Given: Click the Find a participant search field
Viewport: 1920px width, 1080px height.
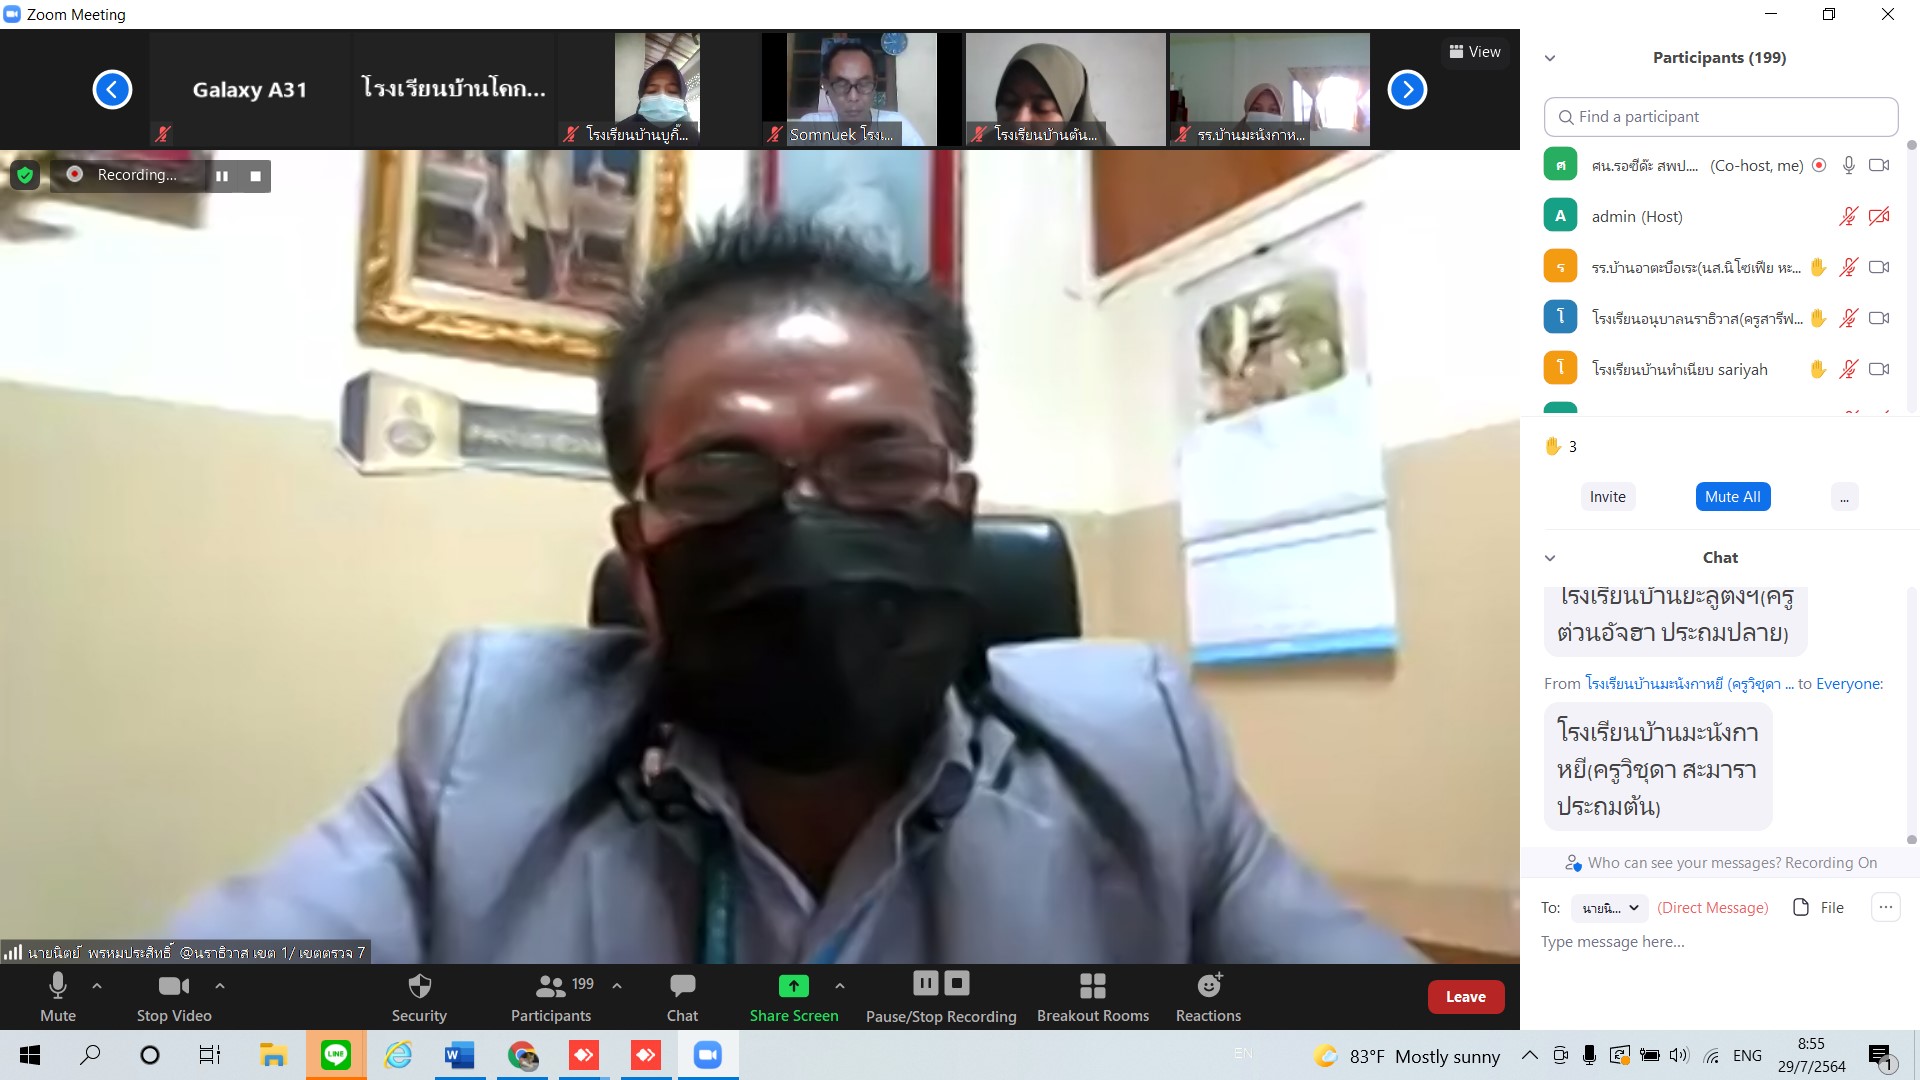Looking at the screenshot, I should (1720, 117).
